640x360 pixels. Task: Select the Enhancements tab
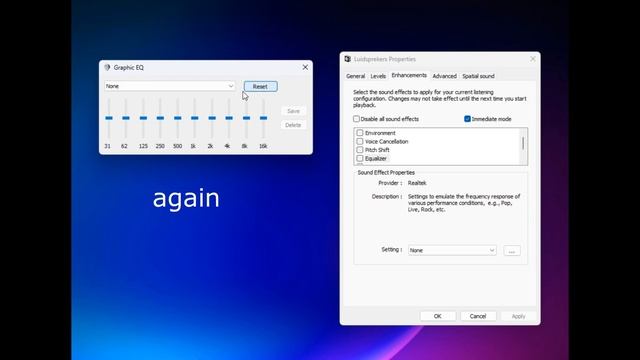pyautogui.click(x=409, y=76)
